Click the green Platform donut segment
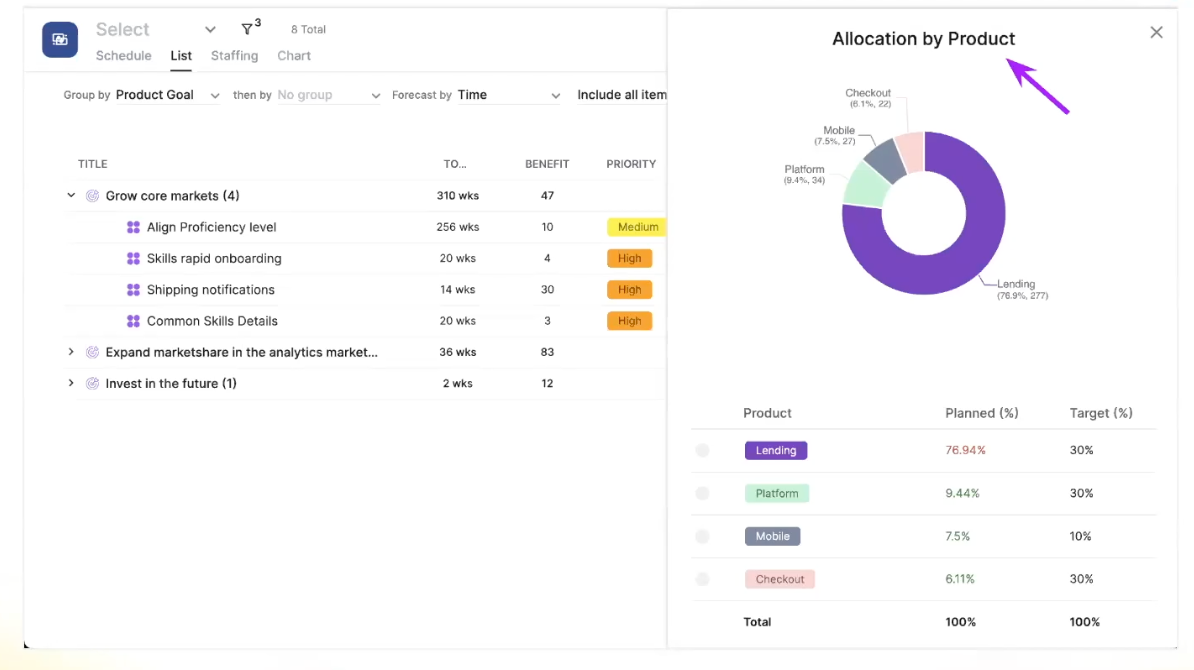The height and width of the screenshot is (670, 1194). pyautogui.click(x=865, y=186)
